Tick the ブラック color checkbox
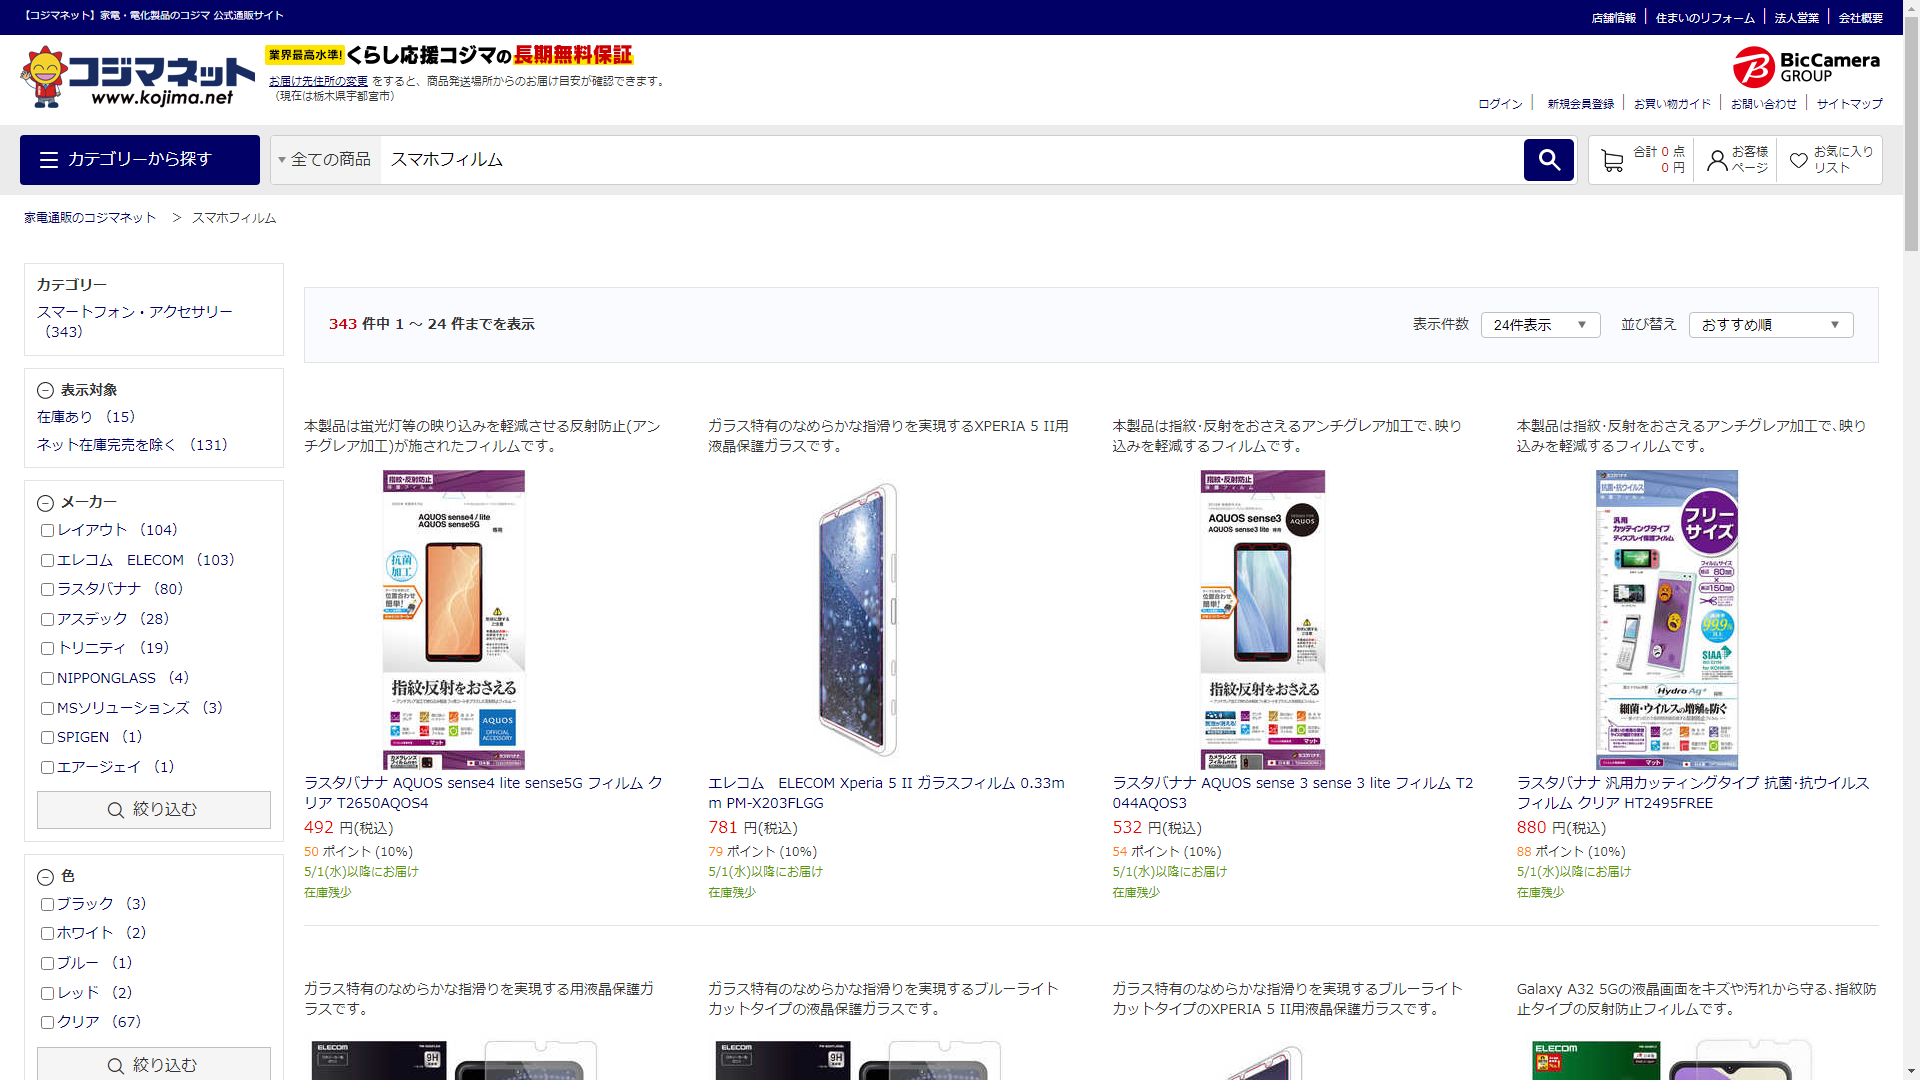Screen dimensions: 1920x1080 point(47,905)
